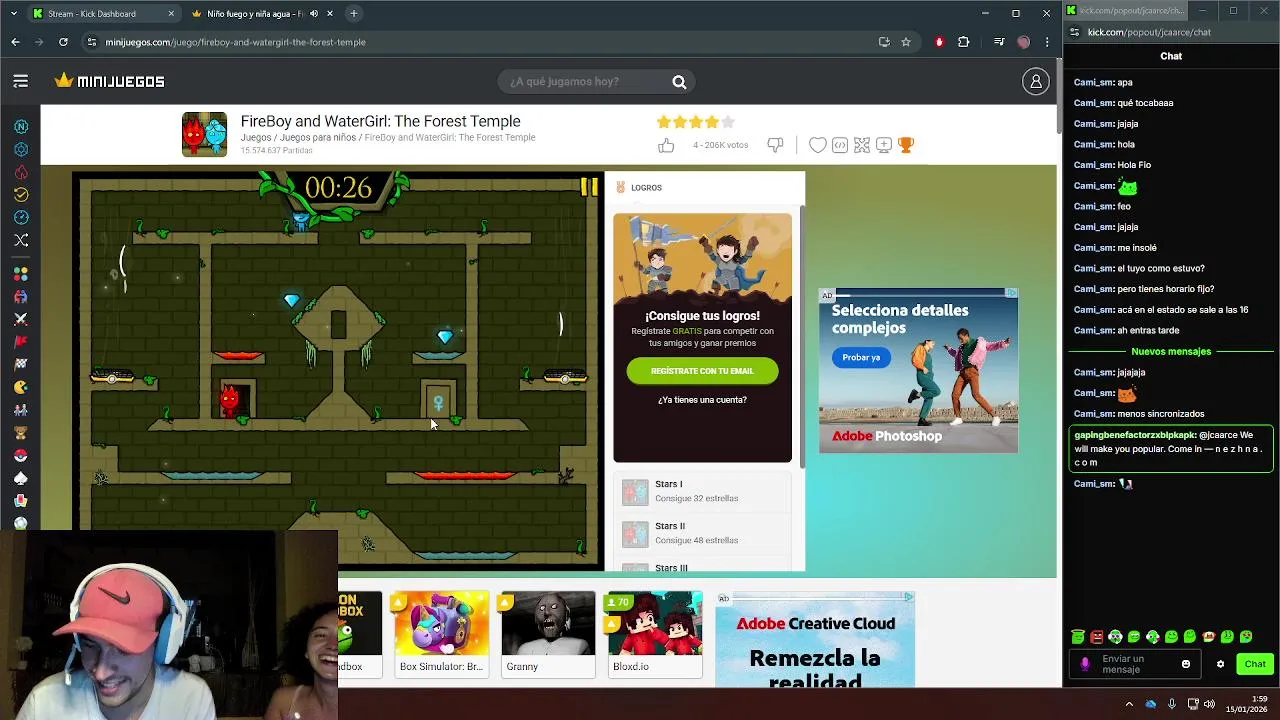Select the 'Stars I' achievement row
The height and width of the screenshot is (720, 1280).
coord(702,491)
